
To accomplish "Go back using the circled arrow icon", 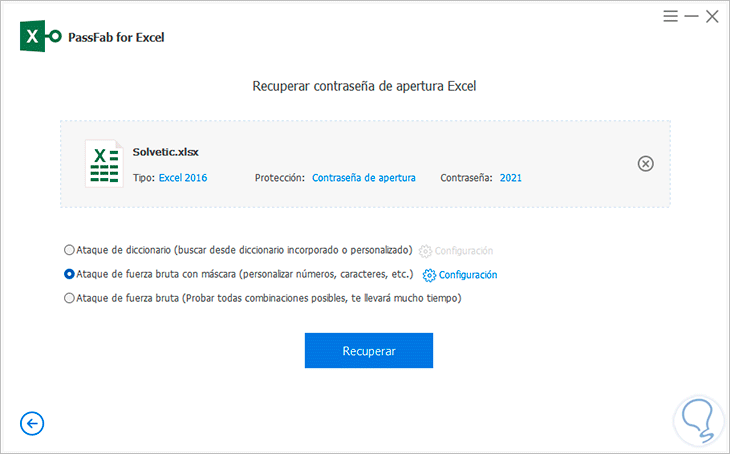I will coord(32,423).
